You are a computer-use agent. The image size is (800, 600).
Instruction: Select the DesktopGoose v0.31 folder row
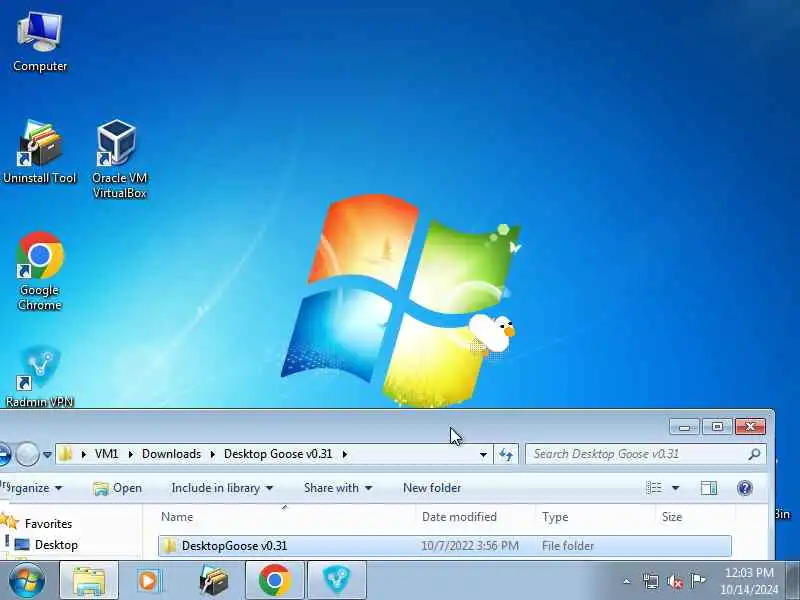(444, 546)
